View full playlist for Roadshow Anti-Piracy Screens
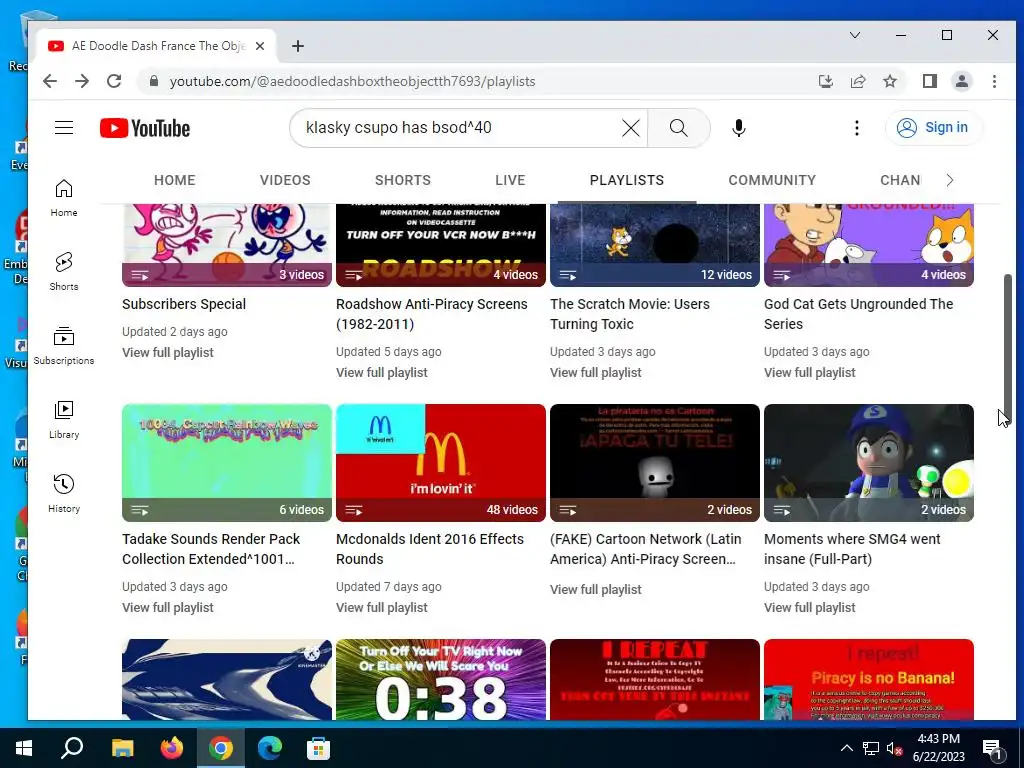The image size is (1024, 768). coord(382,373)
